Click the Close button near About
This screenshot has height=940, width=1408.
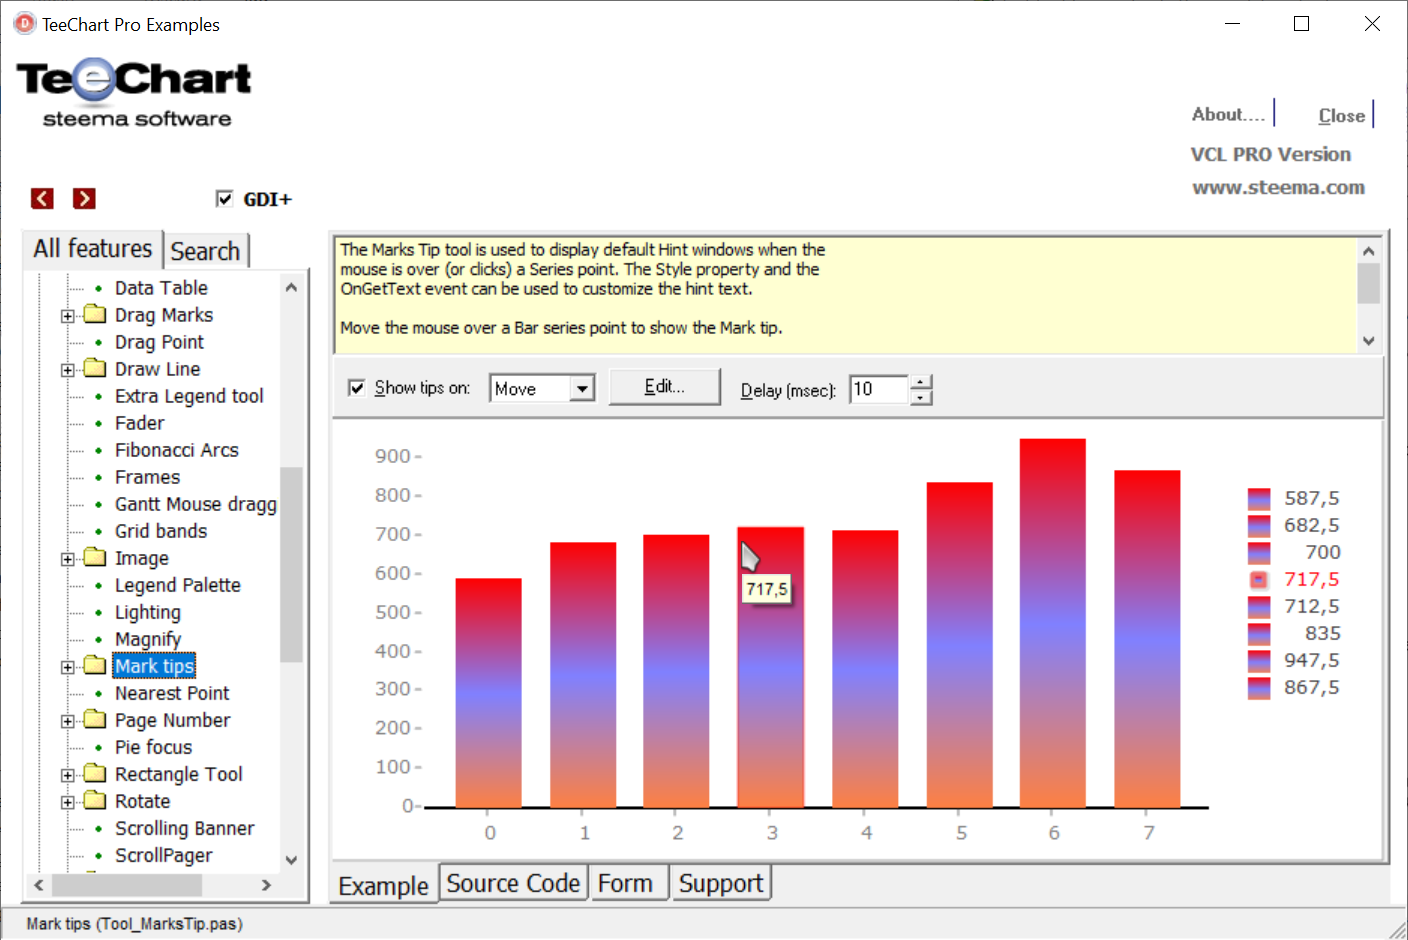(1341, 115)
